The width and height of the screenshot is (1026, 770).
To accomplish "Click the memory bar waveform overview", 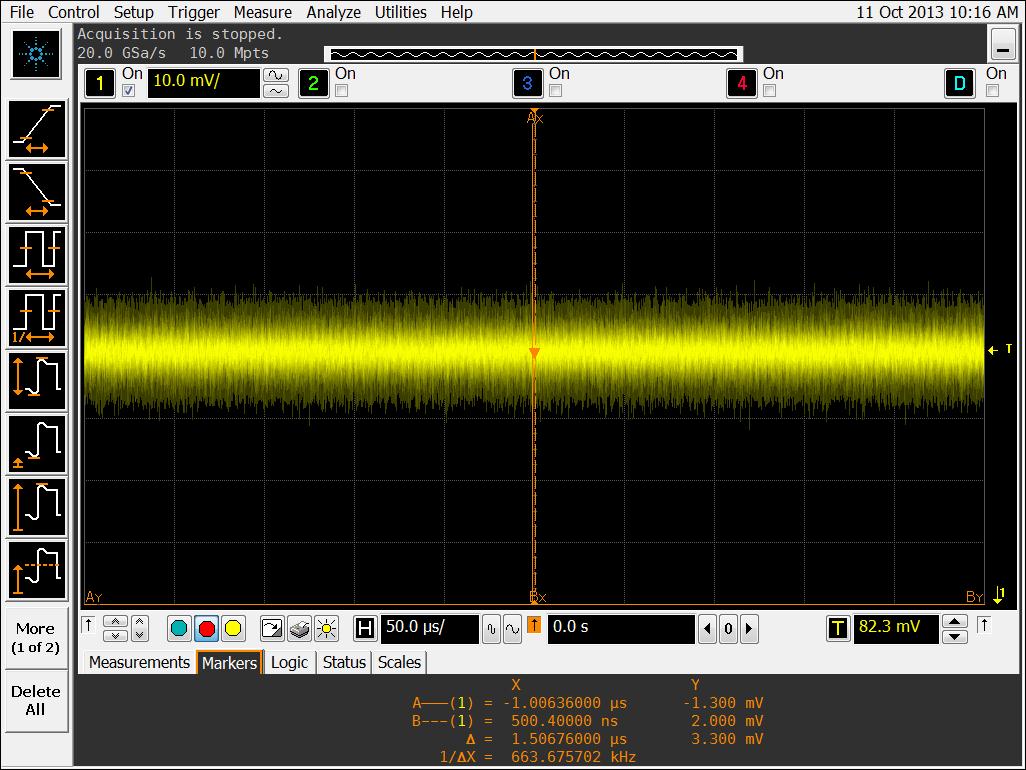I will point(534,54).
